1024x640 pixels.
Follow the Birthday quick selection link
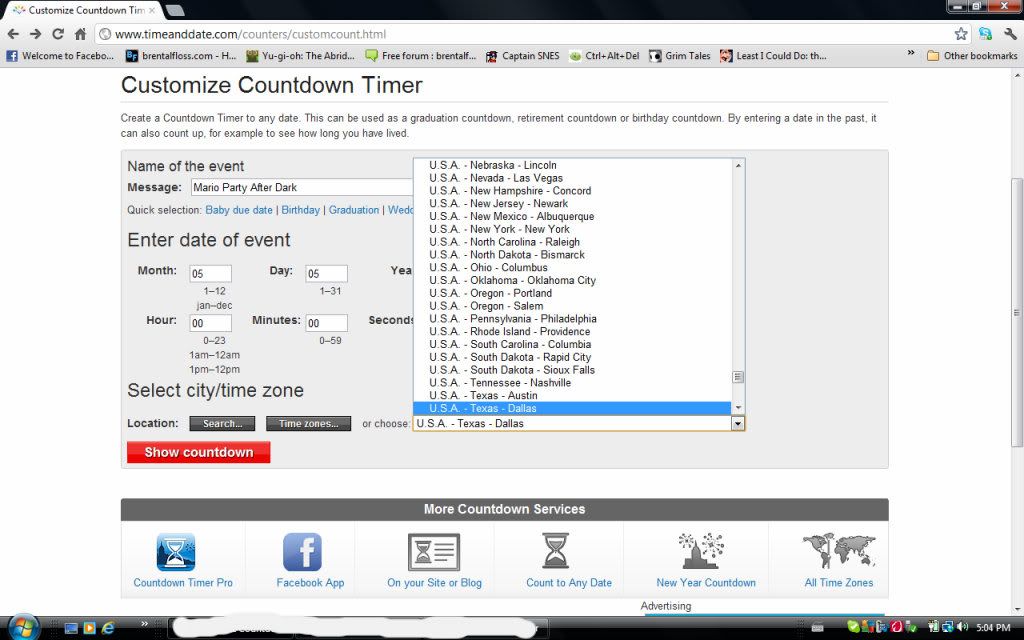pyautogui.click(x=300, y=210)
